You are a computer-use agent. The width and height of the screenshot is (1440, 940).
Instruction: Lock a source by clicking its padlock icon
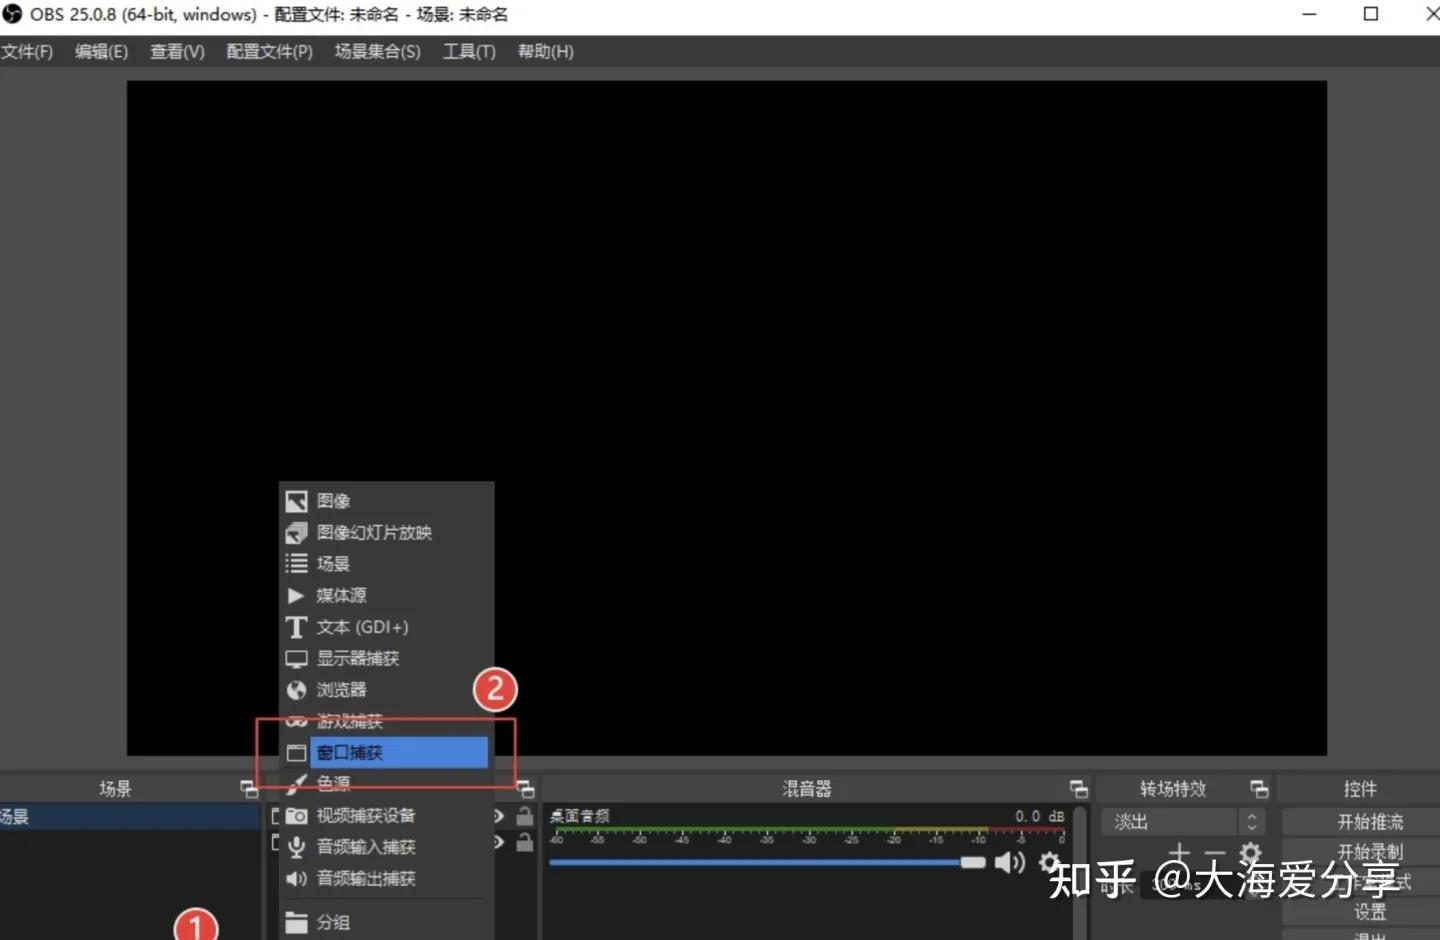point(525,815)
